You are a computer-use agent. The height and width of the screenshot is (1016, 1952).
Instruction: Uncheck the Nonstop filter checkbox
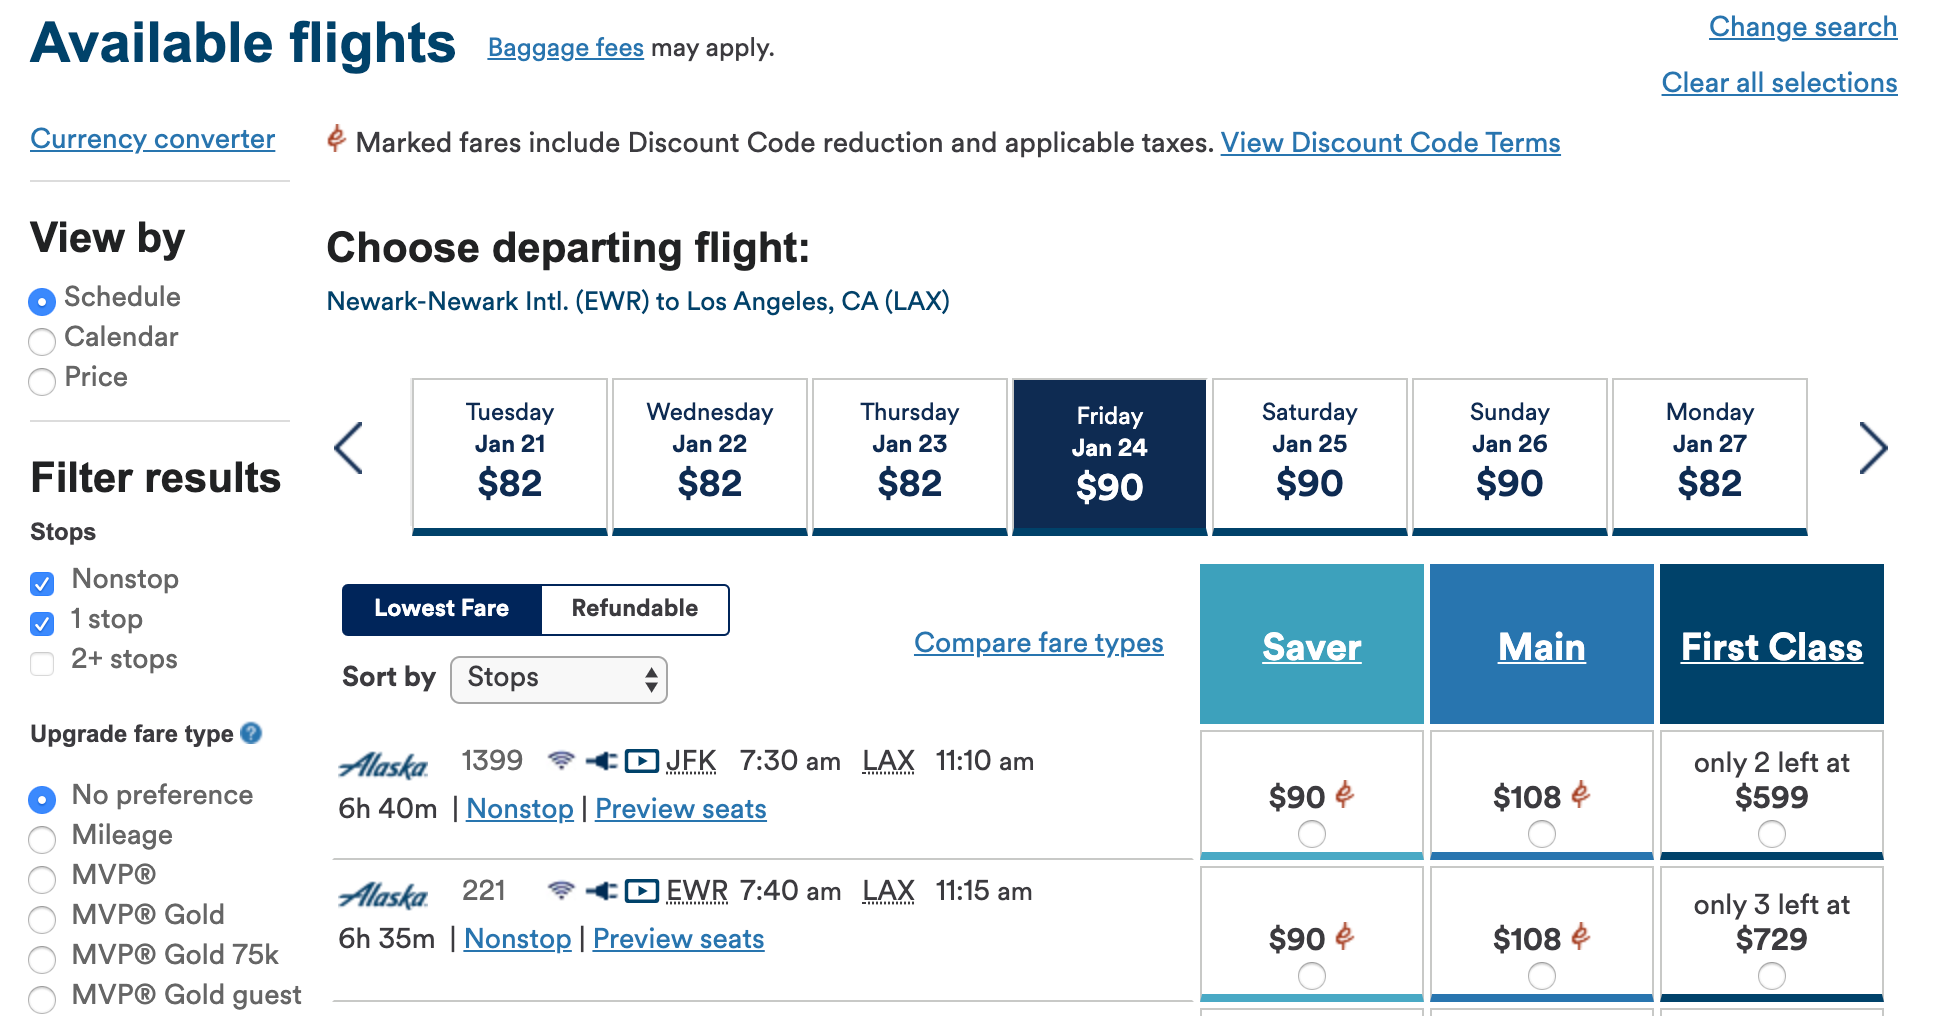pyautogui.click(x=42, y=583)
